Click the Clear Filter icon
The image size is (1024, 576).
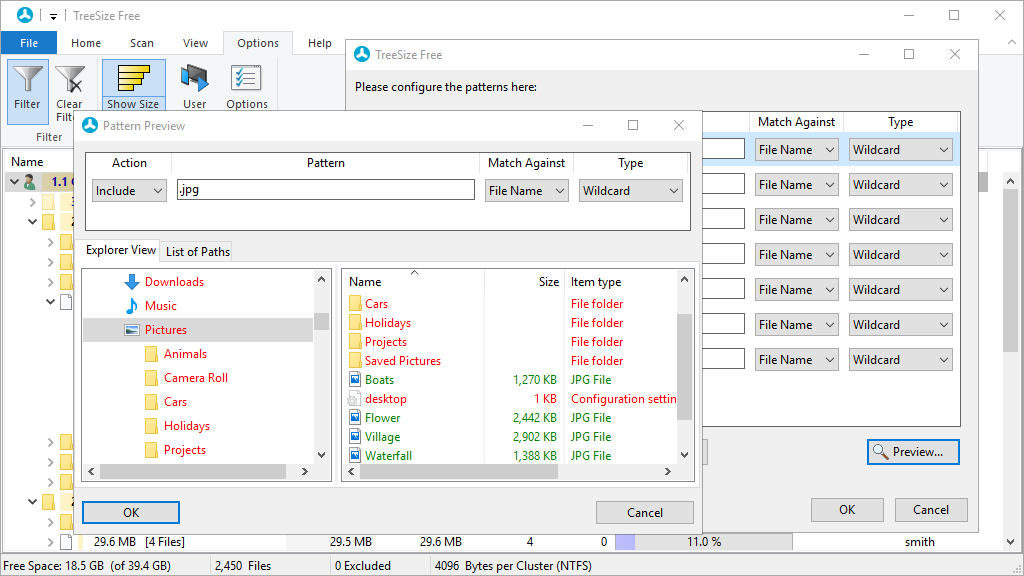point(70,80)
